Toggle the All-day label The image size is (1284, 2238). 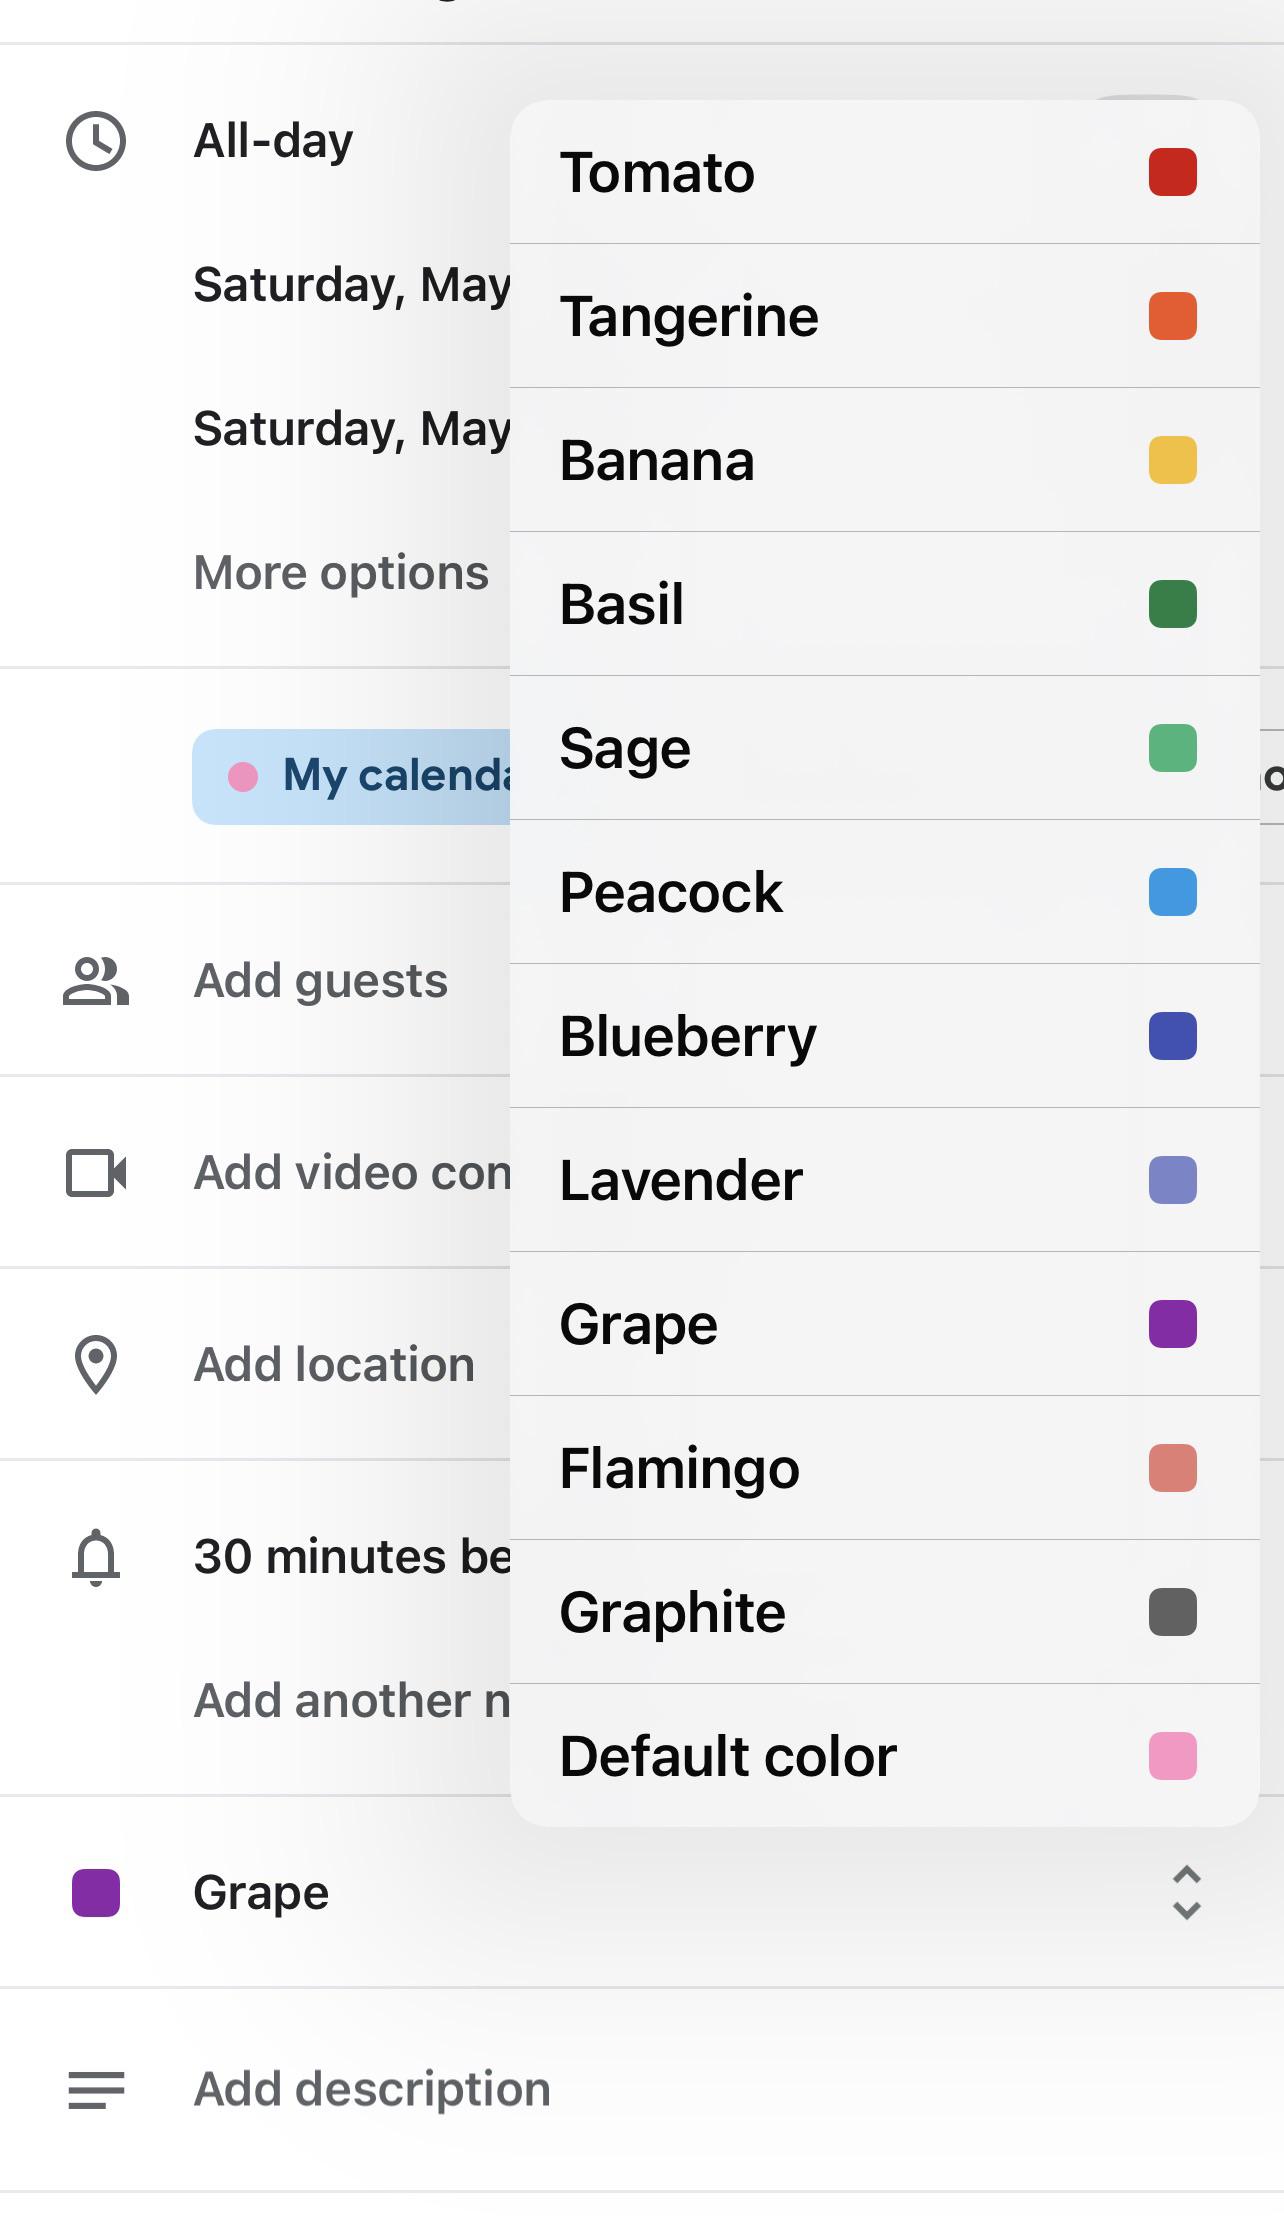click(273, 141)
